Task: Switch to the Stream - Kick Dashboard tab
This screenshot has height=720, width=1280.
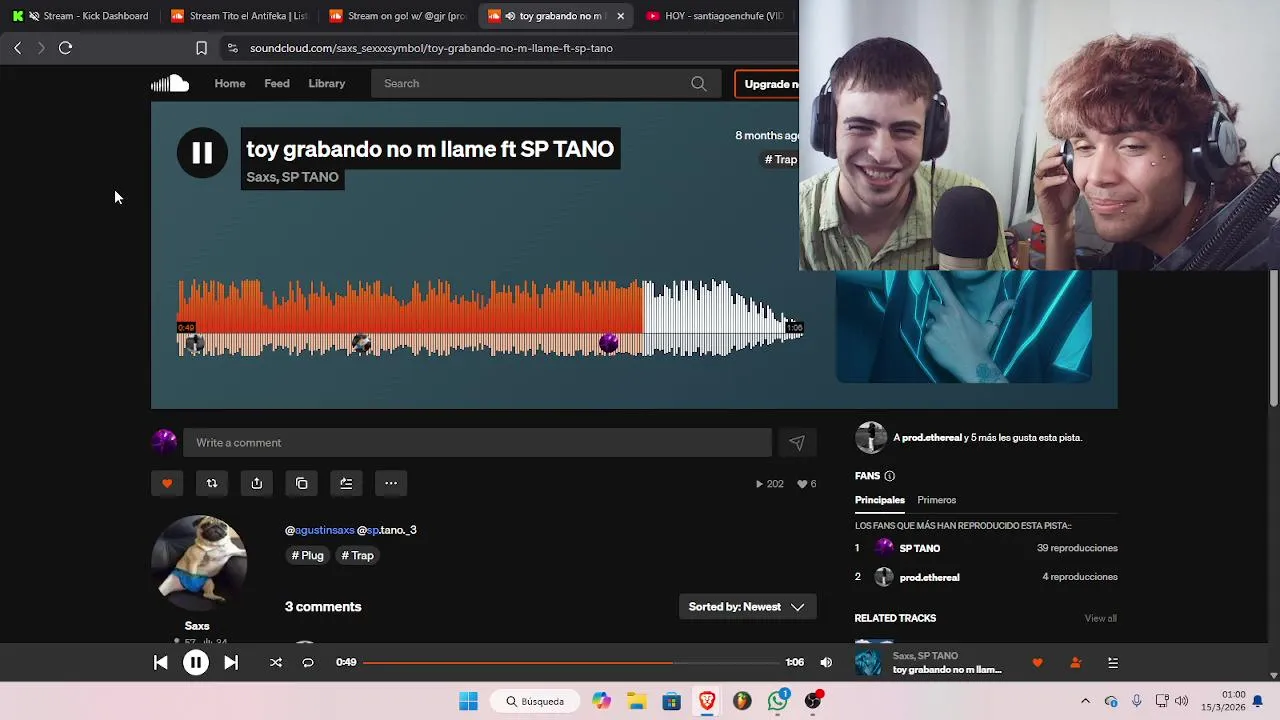Action: [80, 16]
